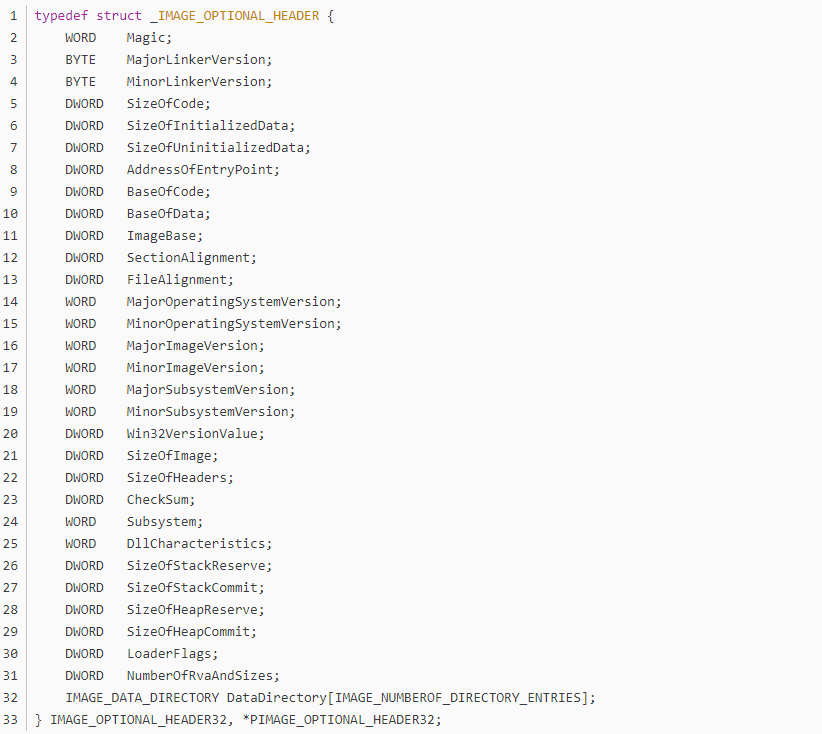Click MinorSubsystemVersion field

tap(207, 412)
